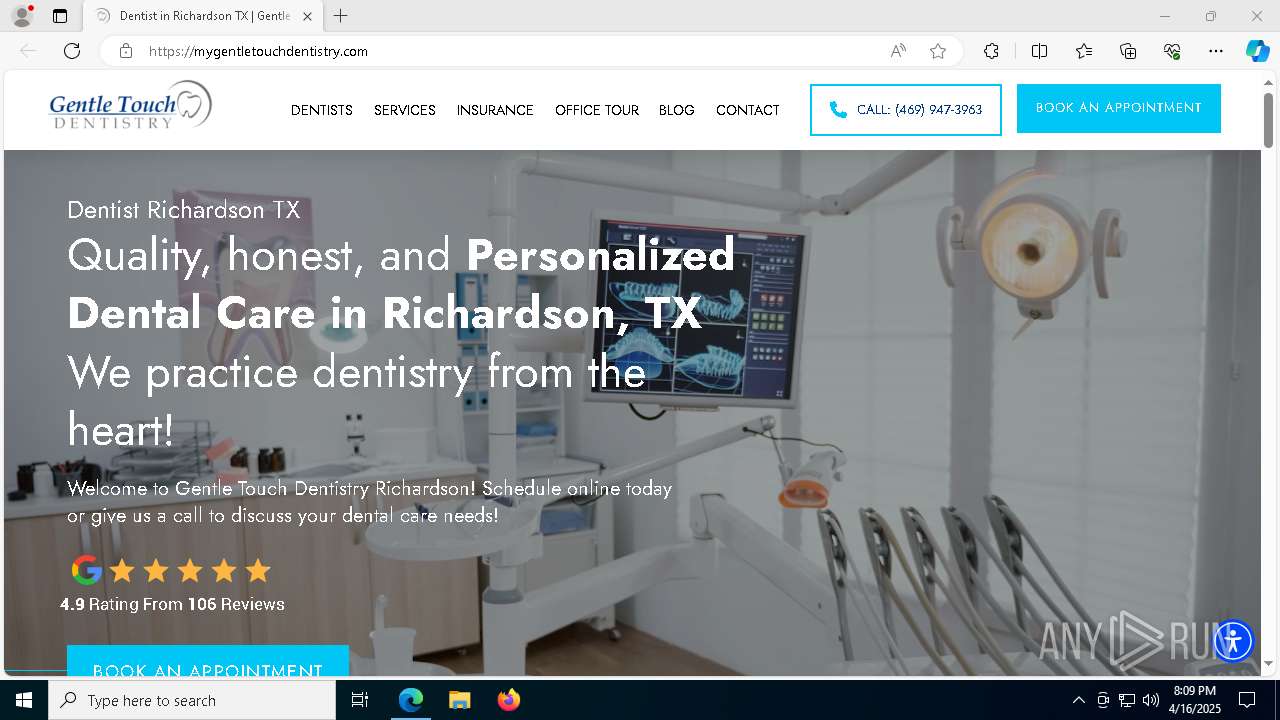The image size is (1280, 720).
Task: Click the Dentist Richardson TX heading
Action: point(184,210)
